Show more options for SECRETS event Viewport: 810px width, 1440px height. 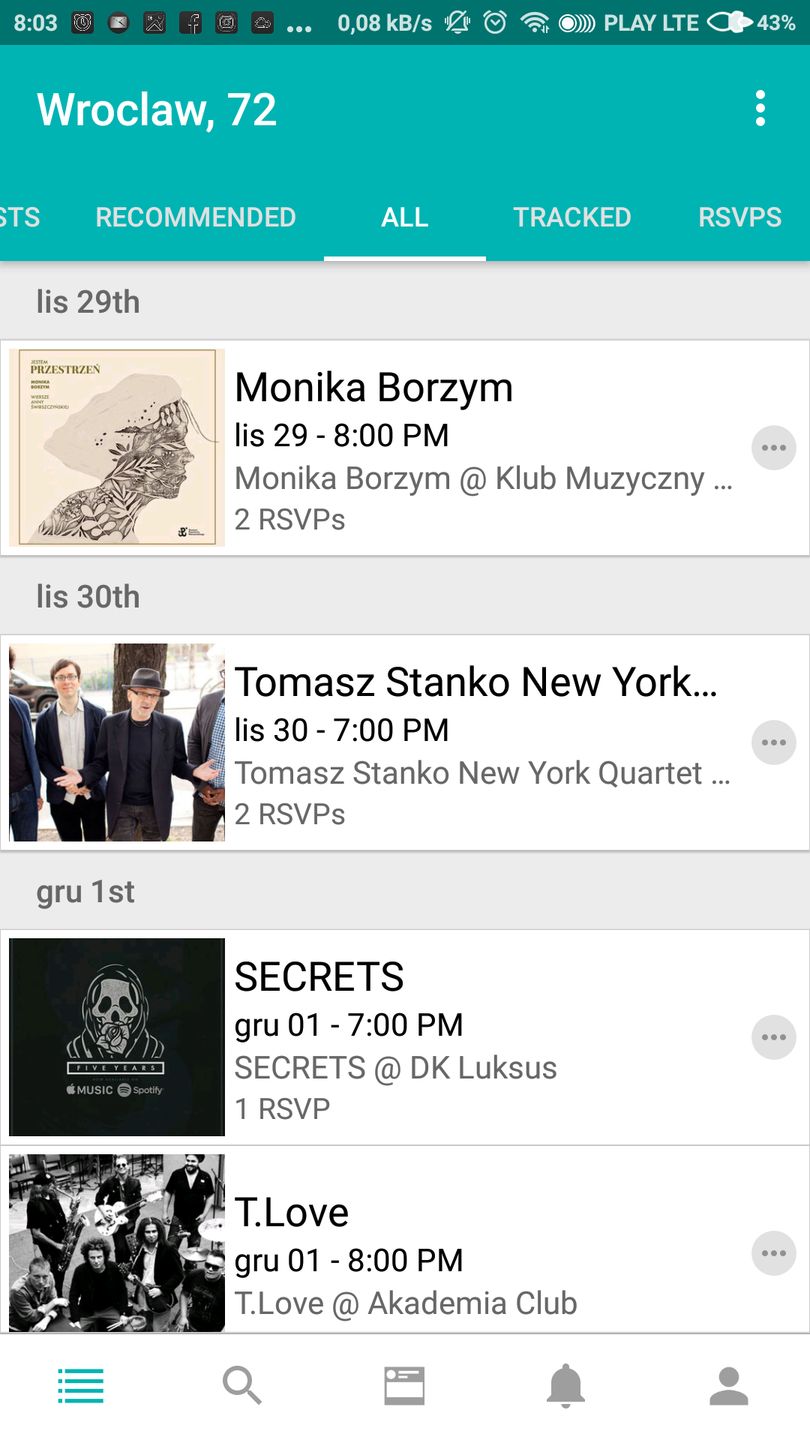[773, 1038]
